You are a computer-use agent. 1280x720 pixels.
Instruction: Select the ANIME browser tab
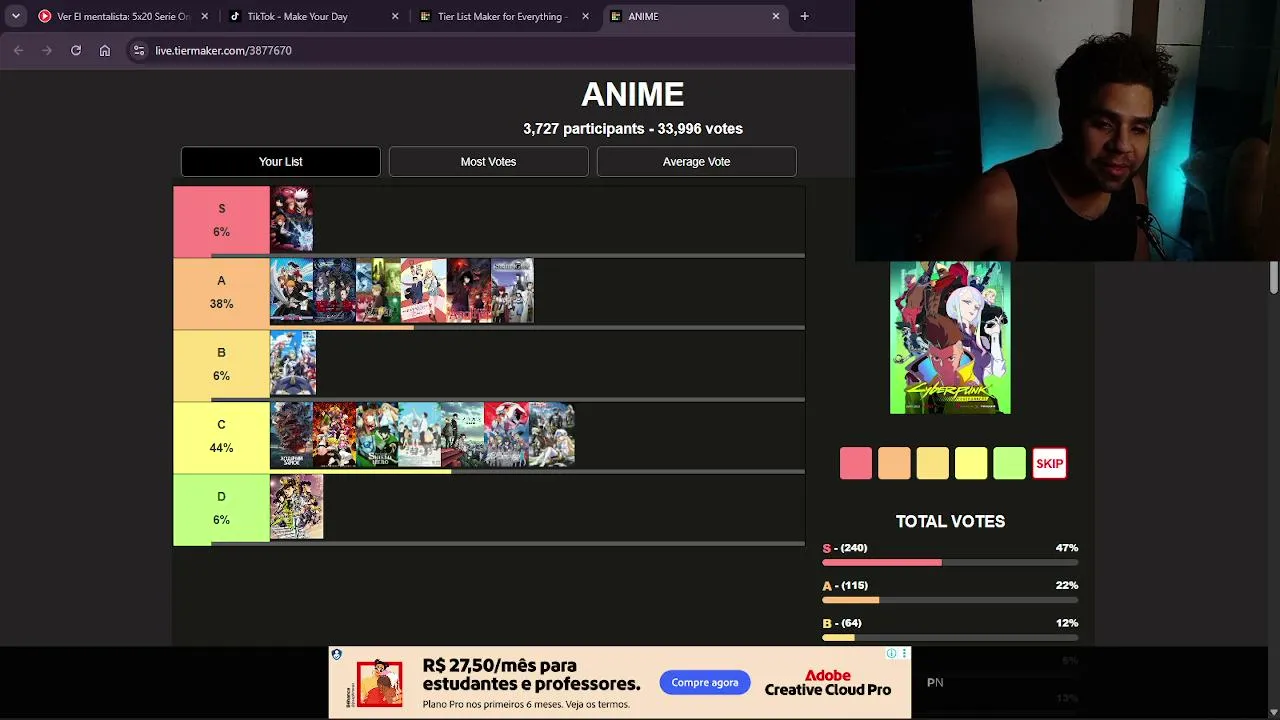(694, 16)
